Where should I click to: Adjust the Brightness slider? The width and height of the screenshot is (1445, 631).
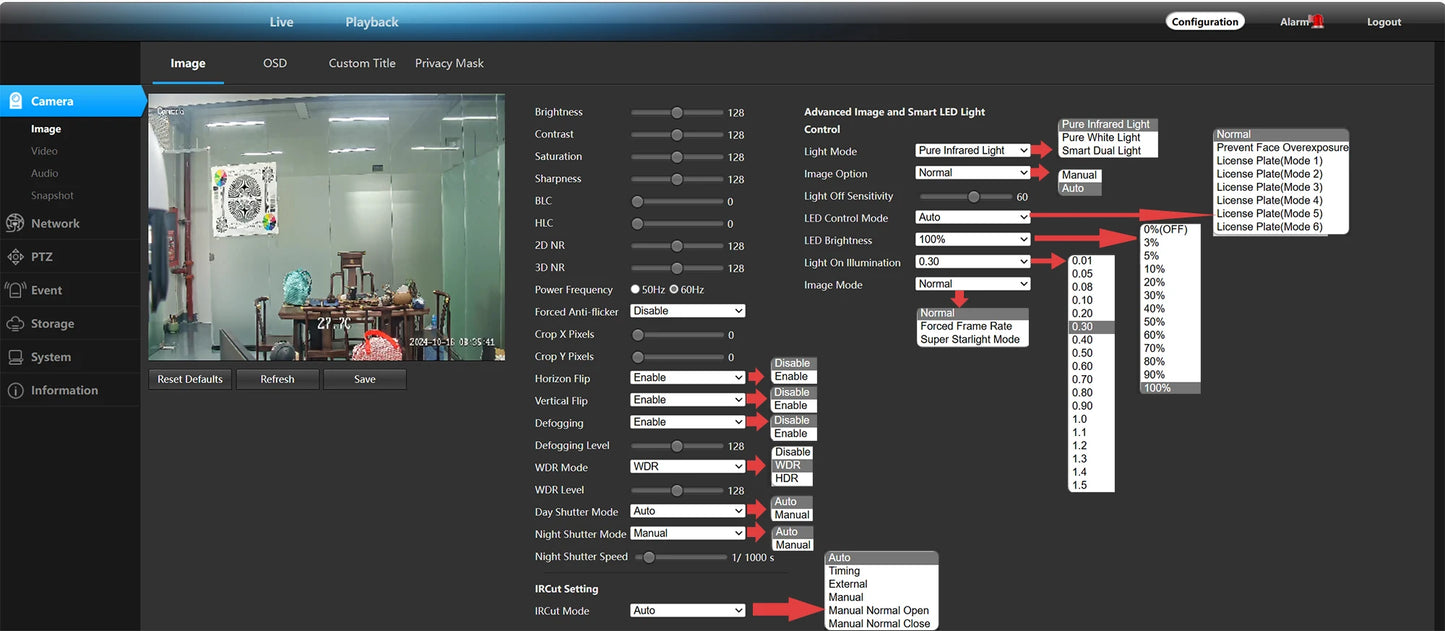[x=677, y=112]
